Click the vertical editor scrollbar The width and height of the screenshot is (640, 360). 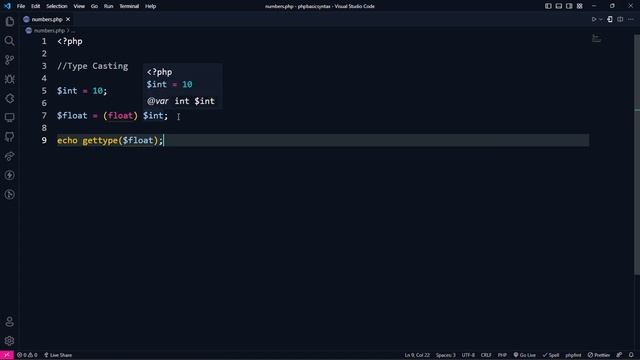tap(637, 155)
